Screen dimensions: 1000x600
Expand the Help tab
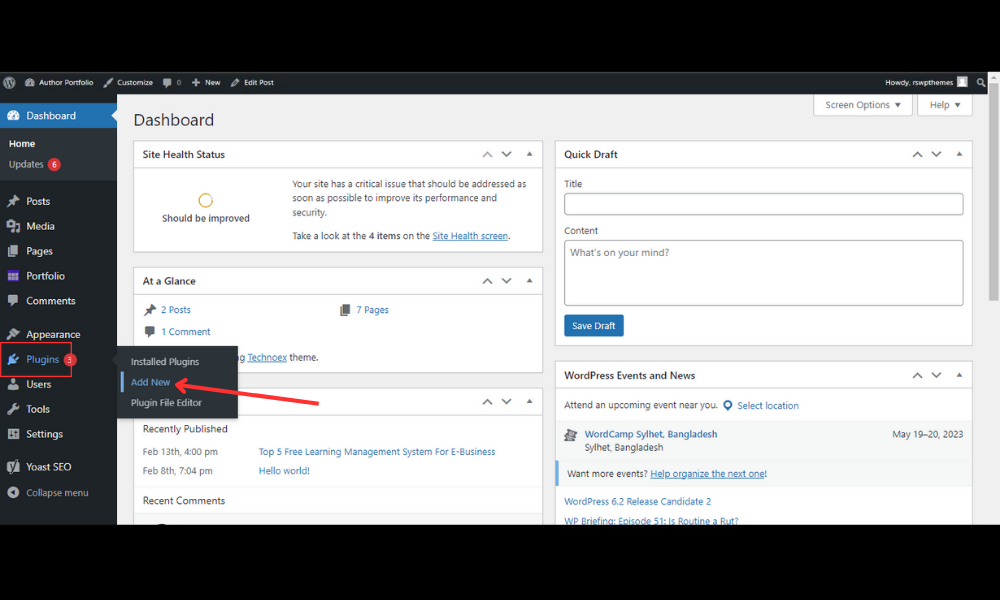tap(945, 105)
